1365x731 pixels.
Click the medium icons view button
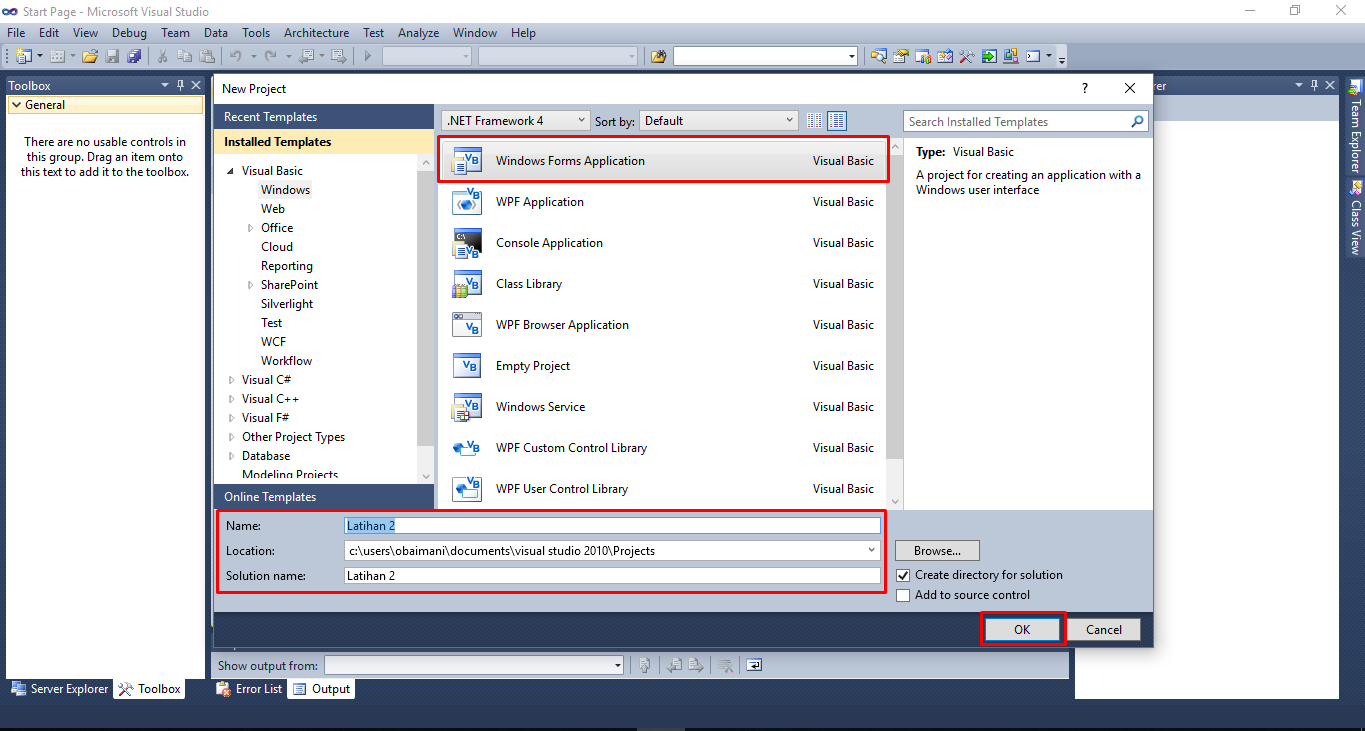click(x=837, y=121)
